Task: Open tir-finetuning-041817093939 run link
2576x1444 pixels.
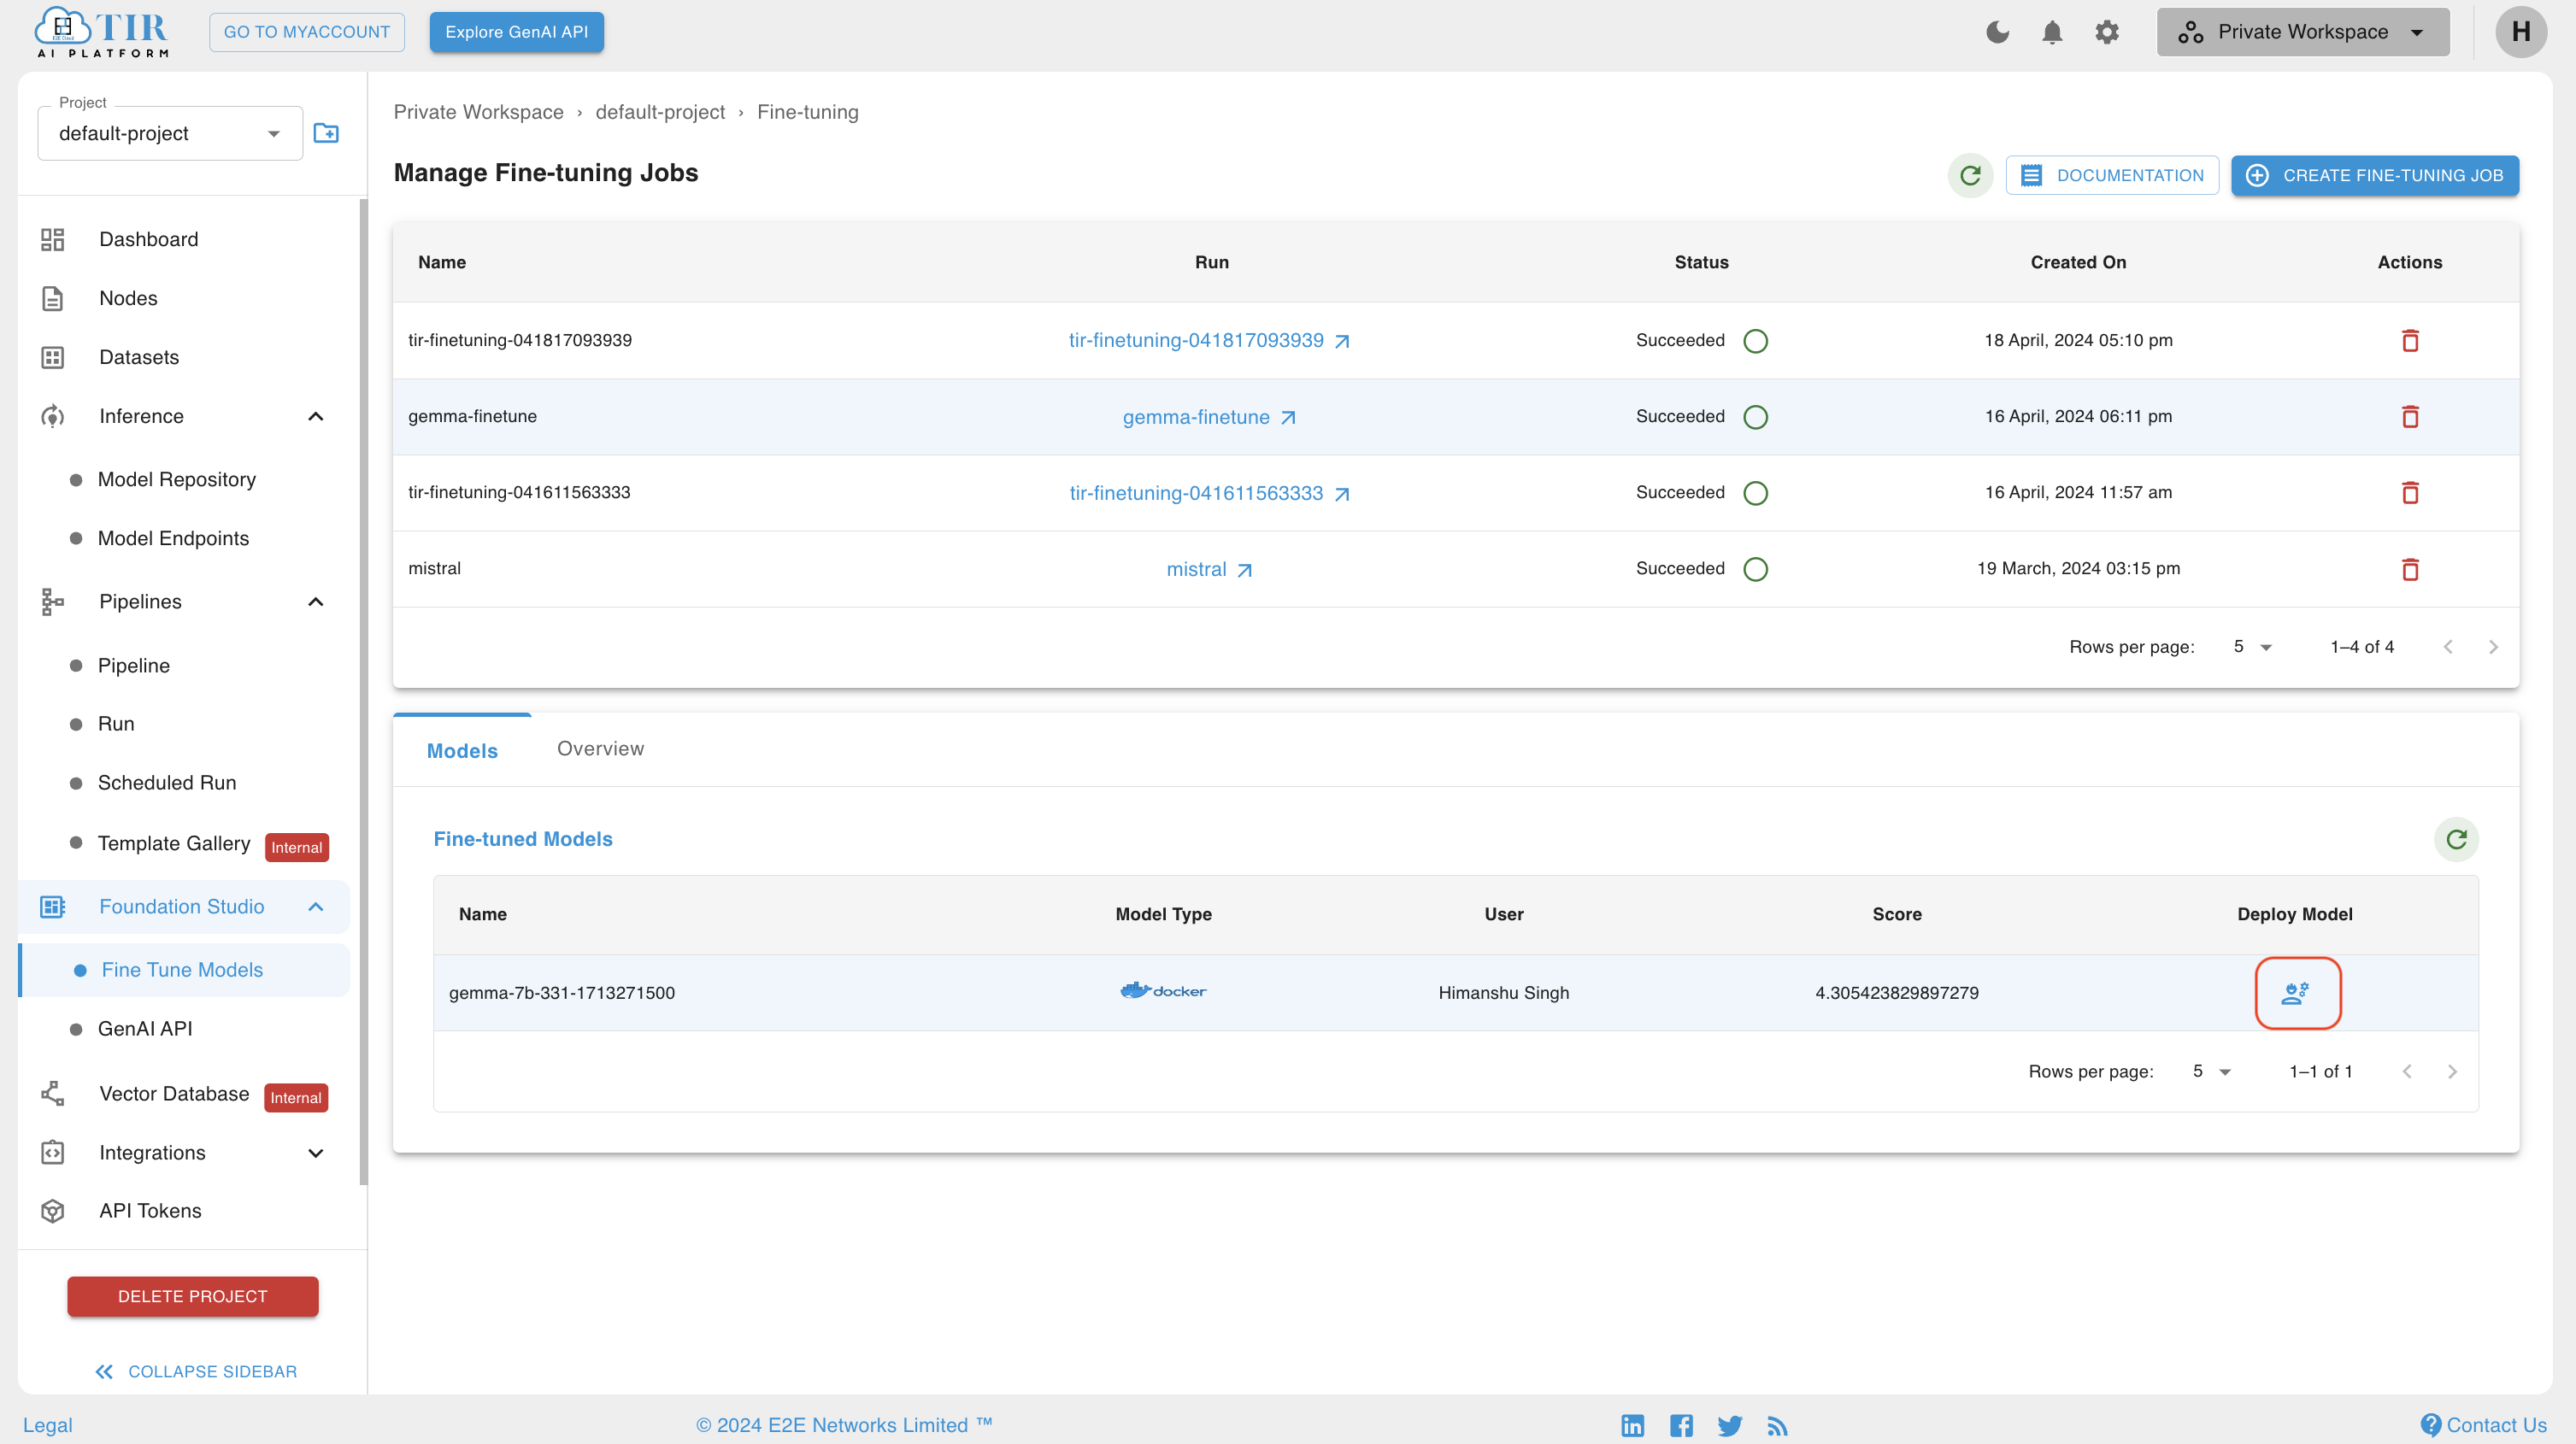Action: point(1210,340)
